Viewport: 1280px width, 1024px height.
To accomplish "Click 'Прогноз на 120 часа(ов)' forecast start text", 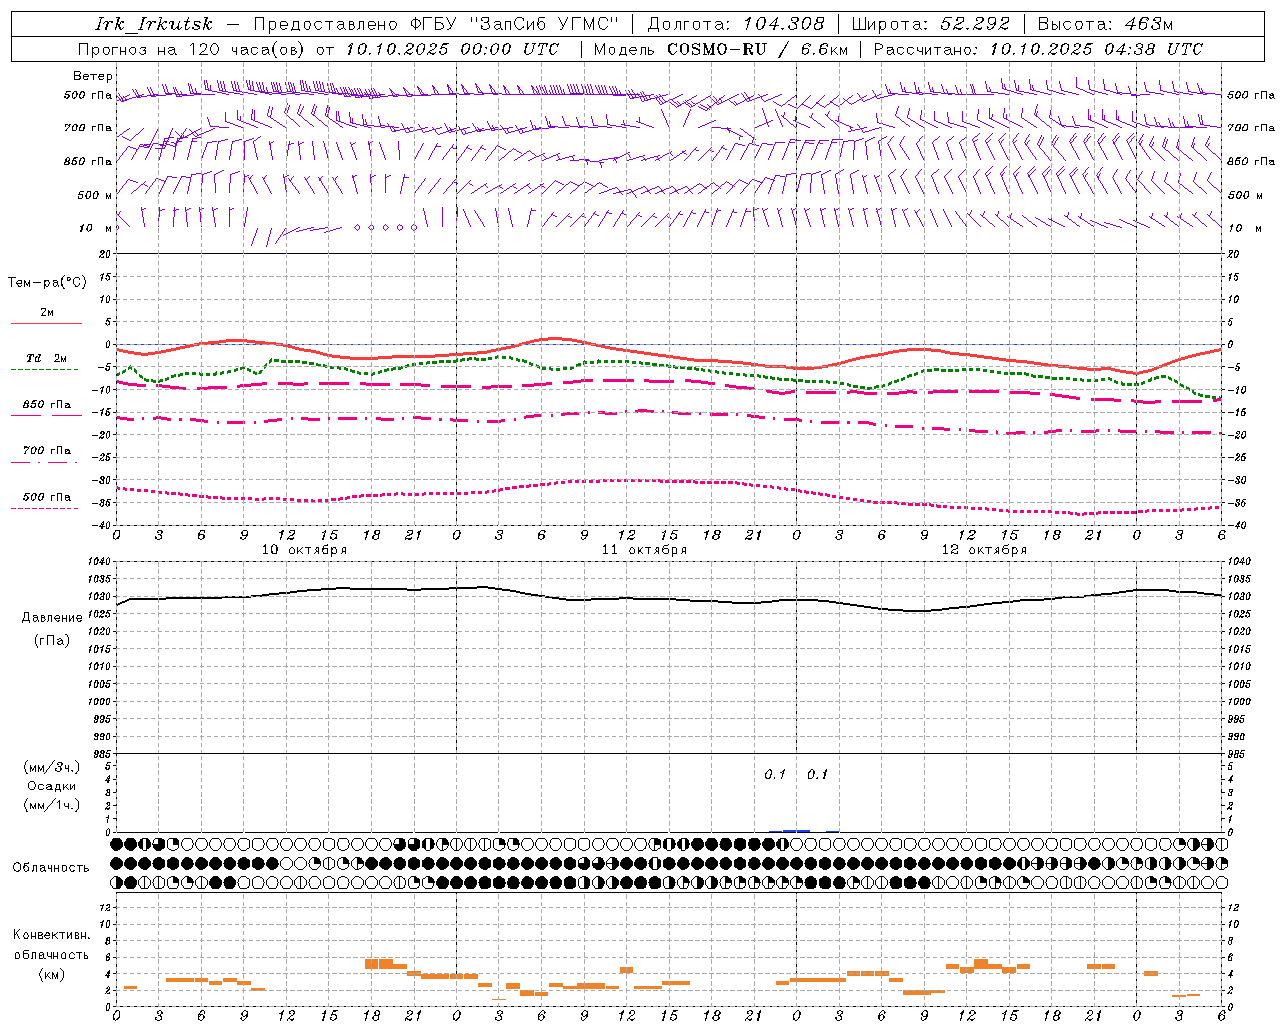I will coord(193,49).
